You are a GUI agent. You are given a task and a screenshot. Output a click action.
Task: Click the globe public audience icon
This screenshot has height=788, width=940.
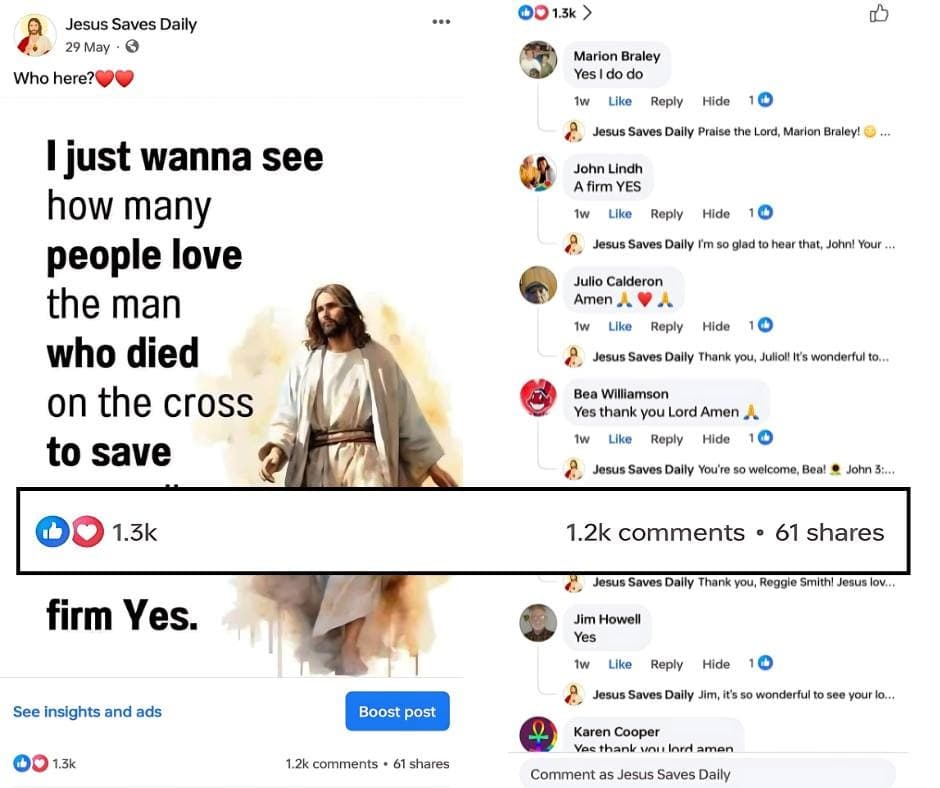pos(132,46)
